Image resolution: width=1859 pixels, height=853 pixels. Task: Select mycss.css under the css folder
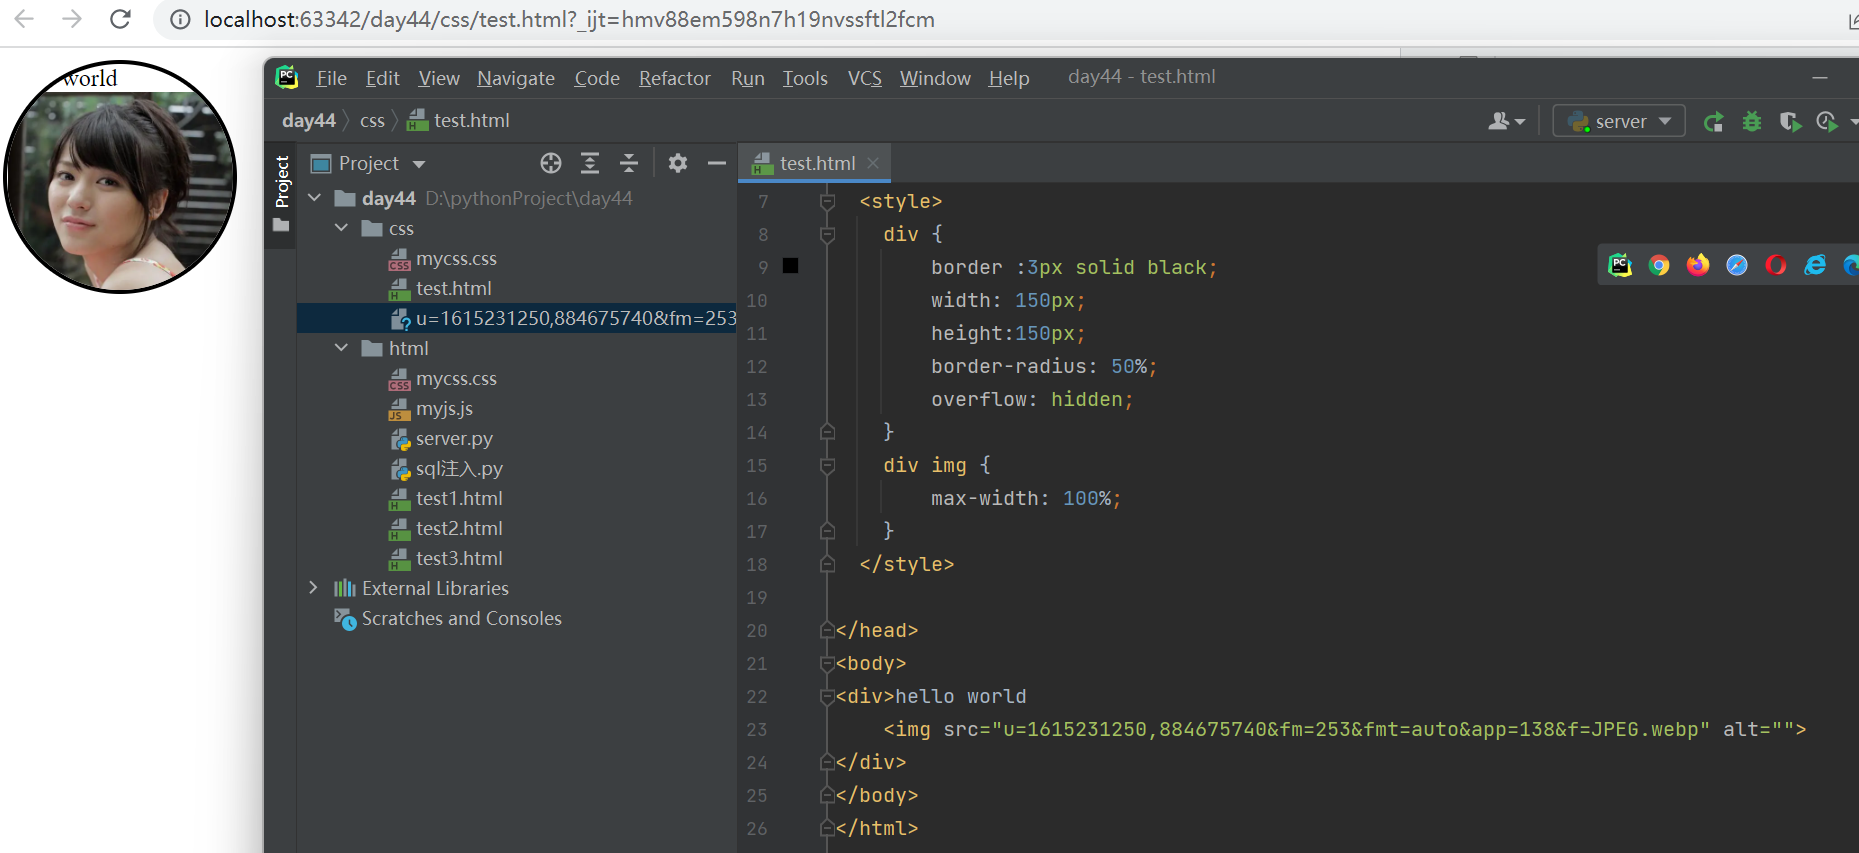pyautogui.click(x=443, y=259)
